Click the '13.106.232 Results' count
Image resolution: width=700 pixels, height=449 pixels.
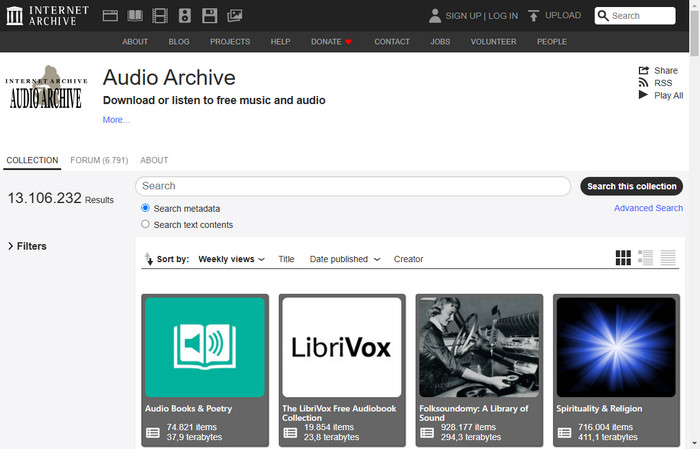pyautogui.click(x=60, y=198)
